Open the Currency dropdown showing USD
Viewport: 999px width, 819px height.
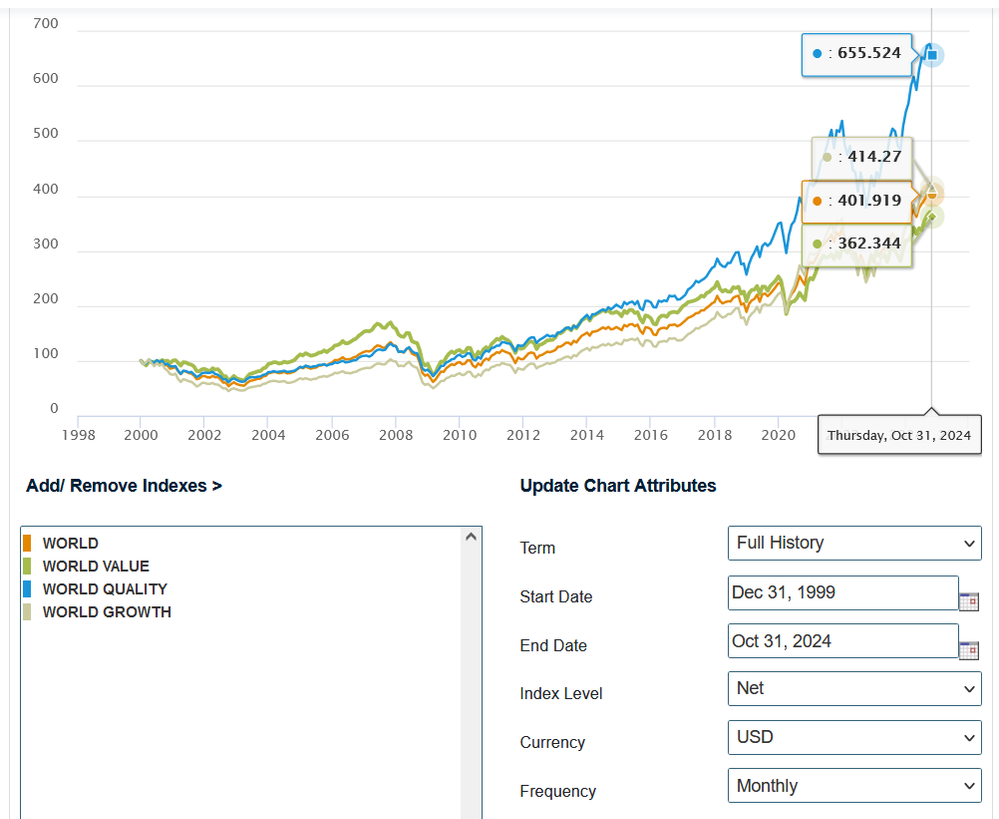click(x=854, y=737)
